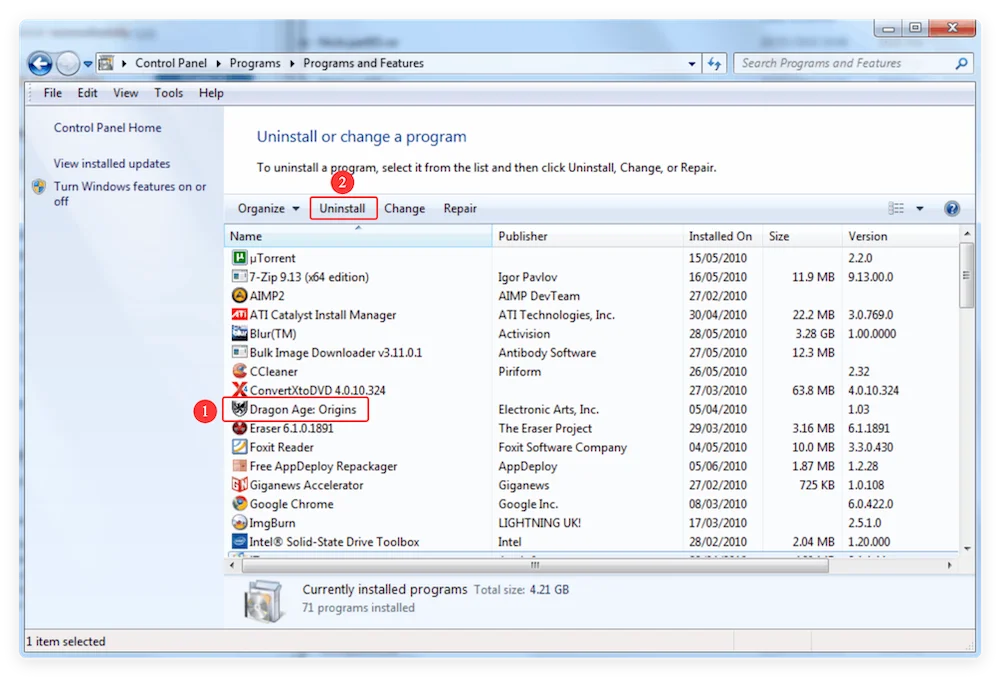Click the 3.28 GB size value
This screenshot has height=677, width=1000.
[x=814, y=333]
